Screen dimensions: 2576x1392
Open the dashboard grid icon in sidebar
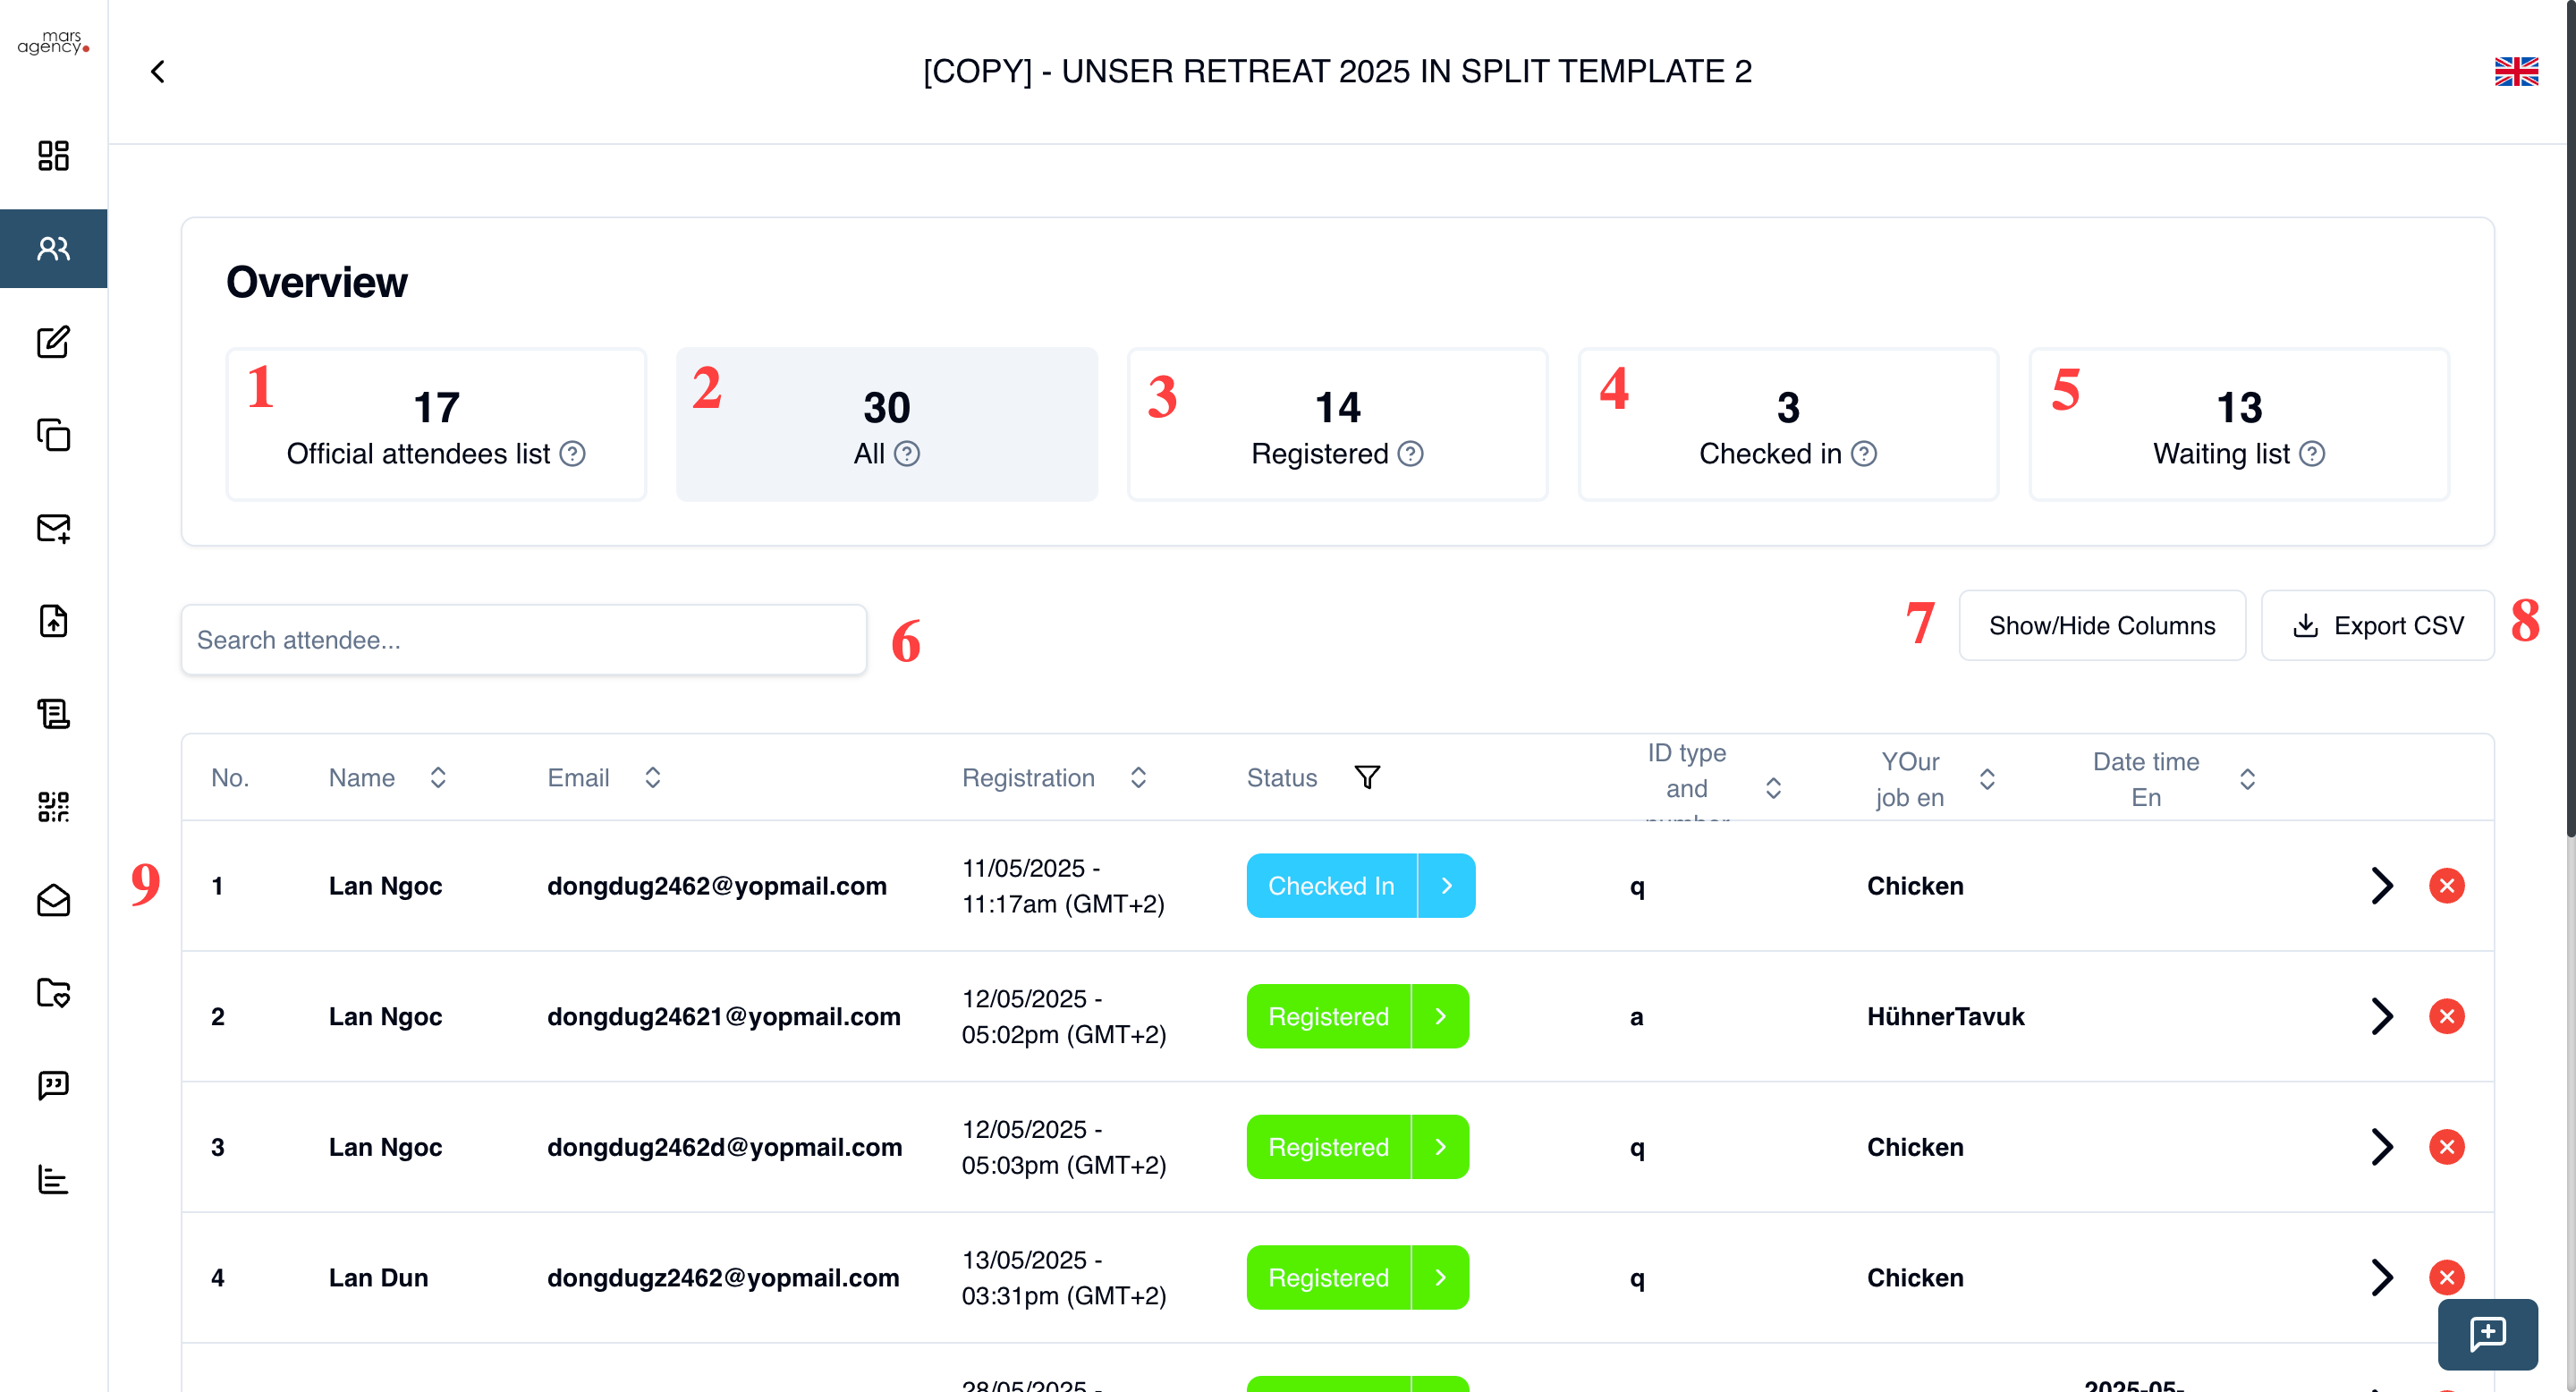pos(53,156)
